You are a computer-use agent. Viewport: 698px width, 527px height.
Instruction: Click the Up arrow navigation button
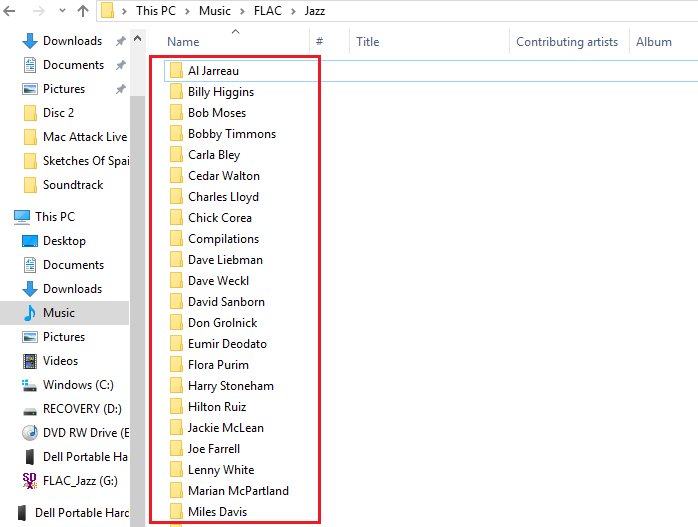click(x=83, y=12)
